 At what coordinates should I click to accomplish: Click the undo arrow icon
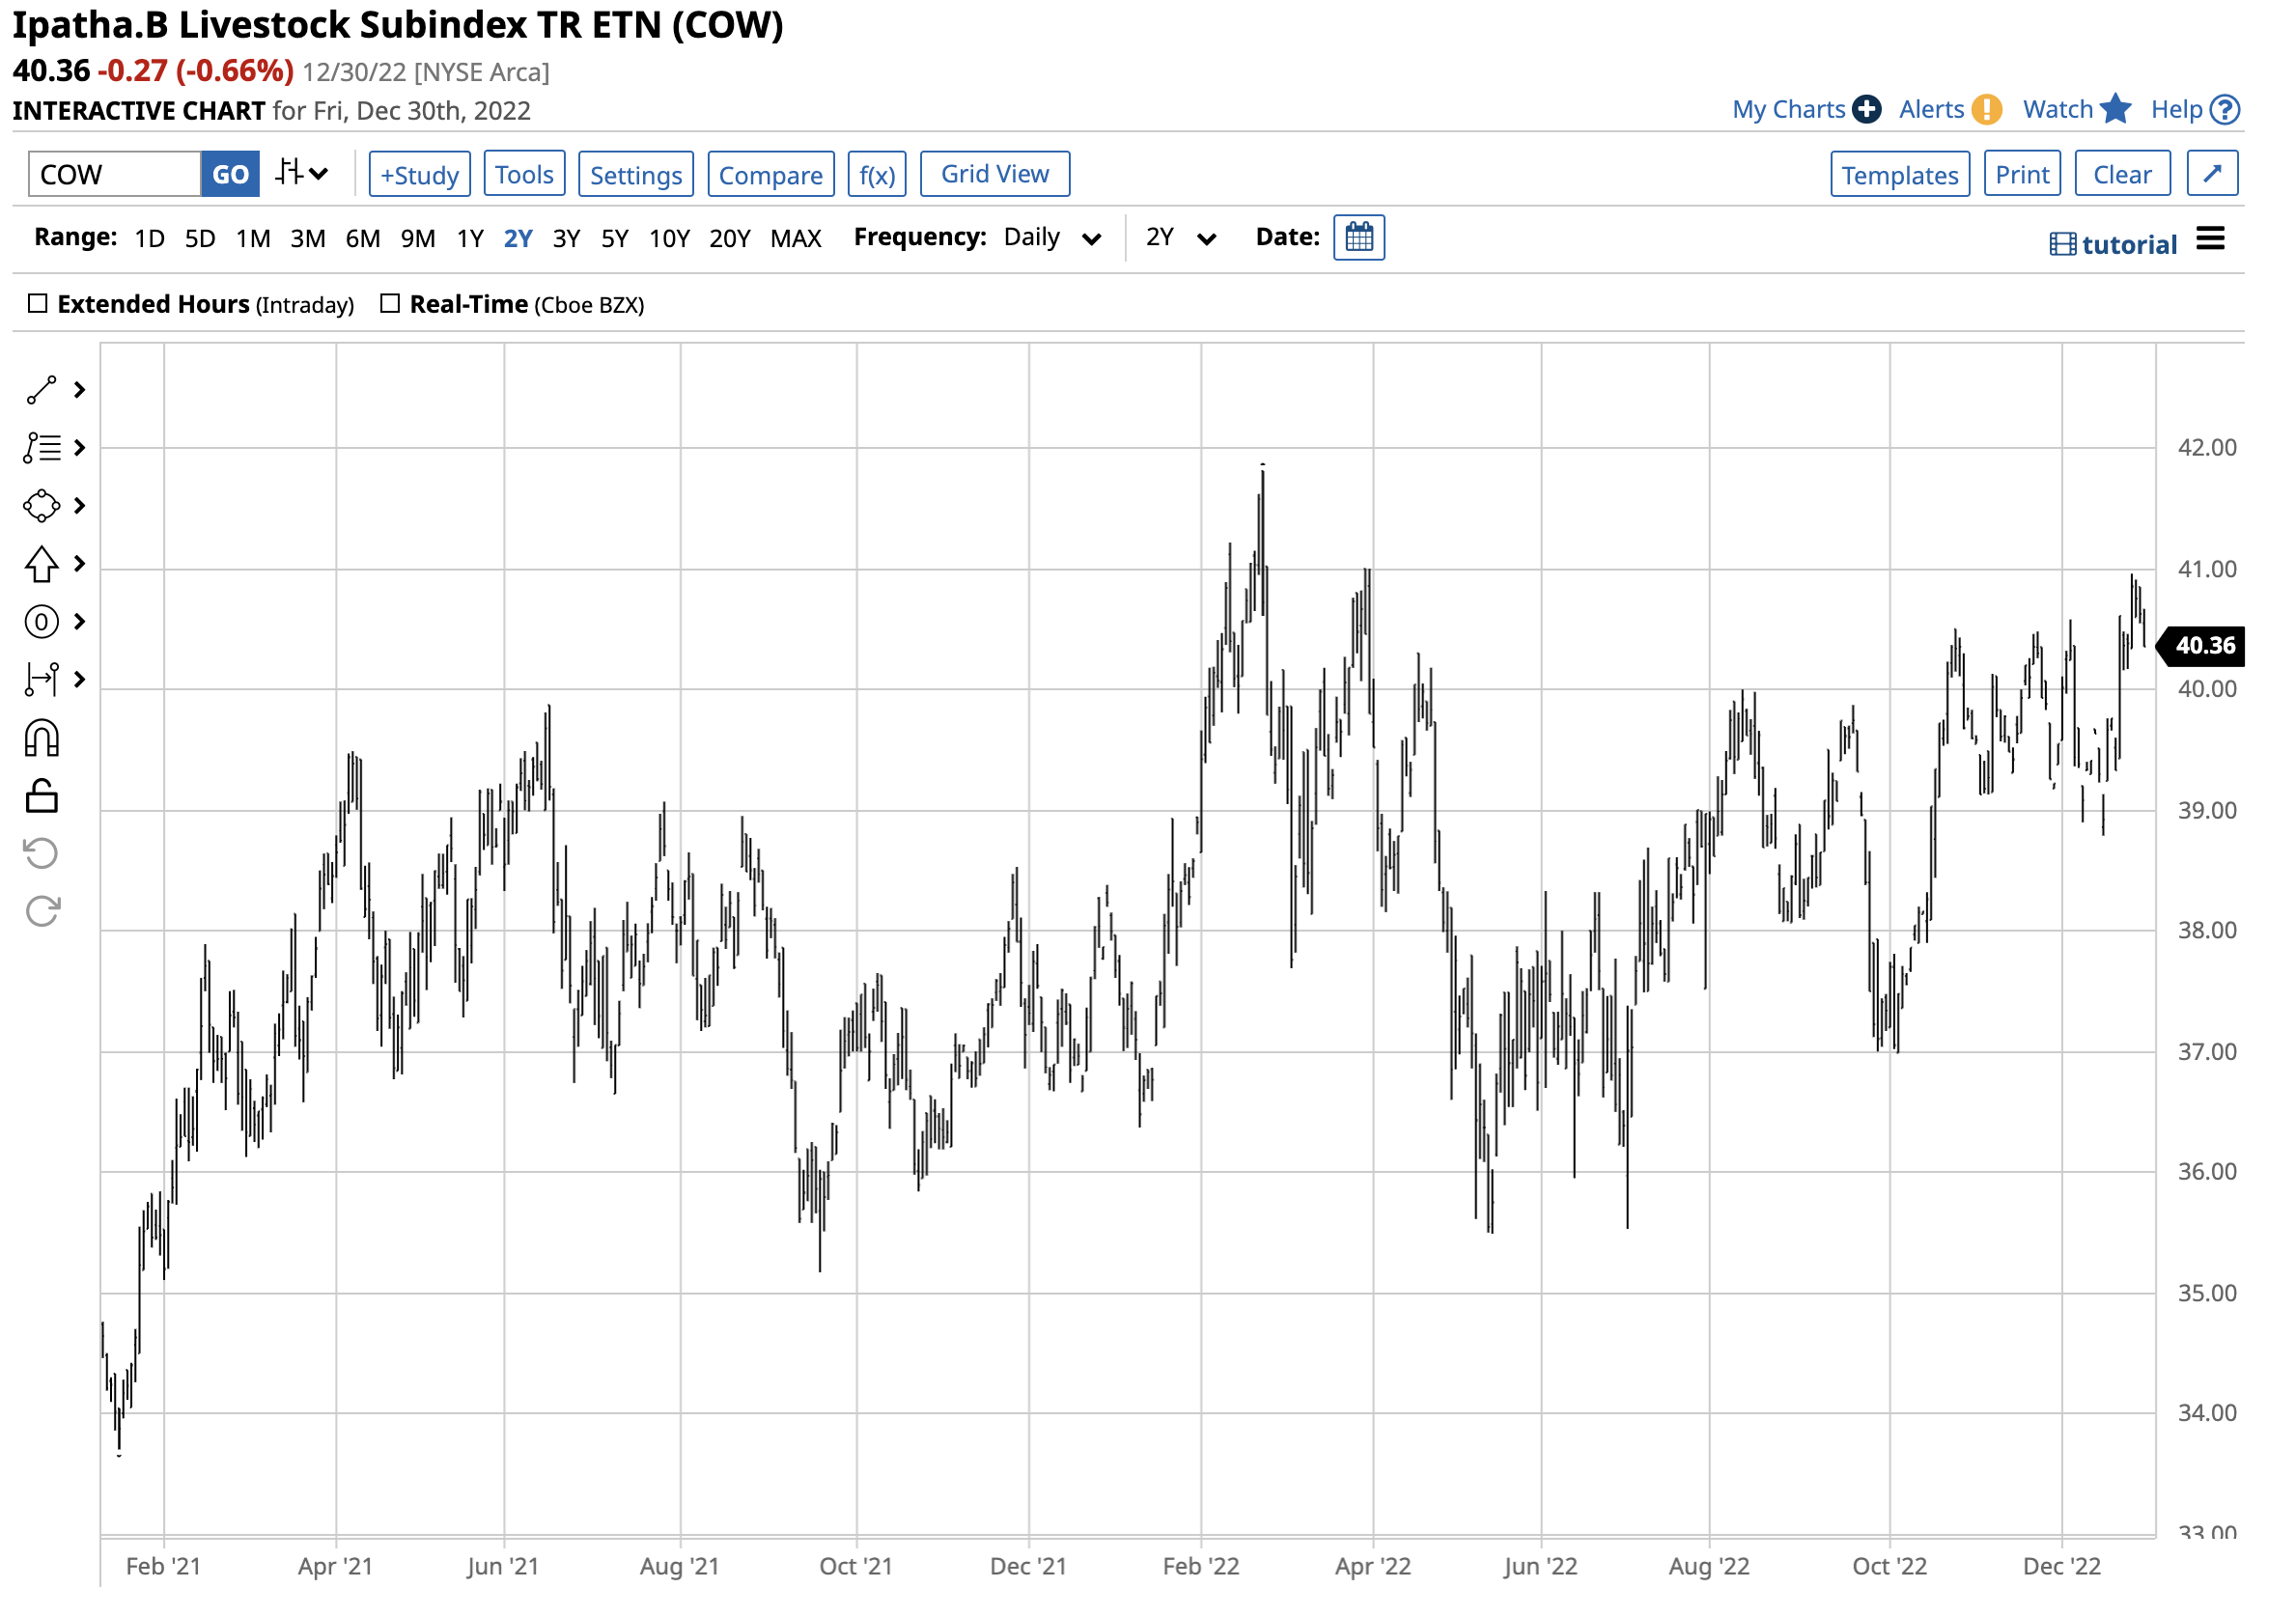[x=41, y=854]
